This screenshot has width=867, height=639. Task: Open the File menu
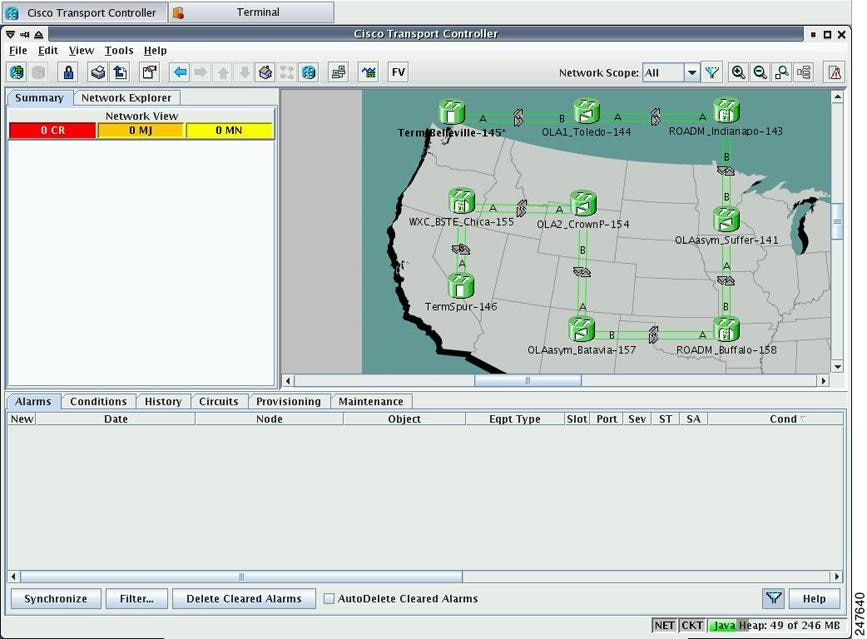click(x=18, y=51)
